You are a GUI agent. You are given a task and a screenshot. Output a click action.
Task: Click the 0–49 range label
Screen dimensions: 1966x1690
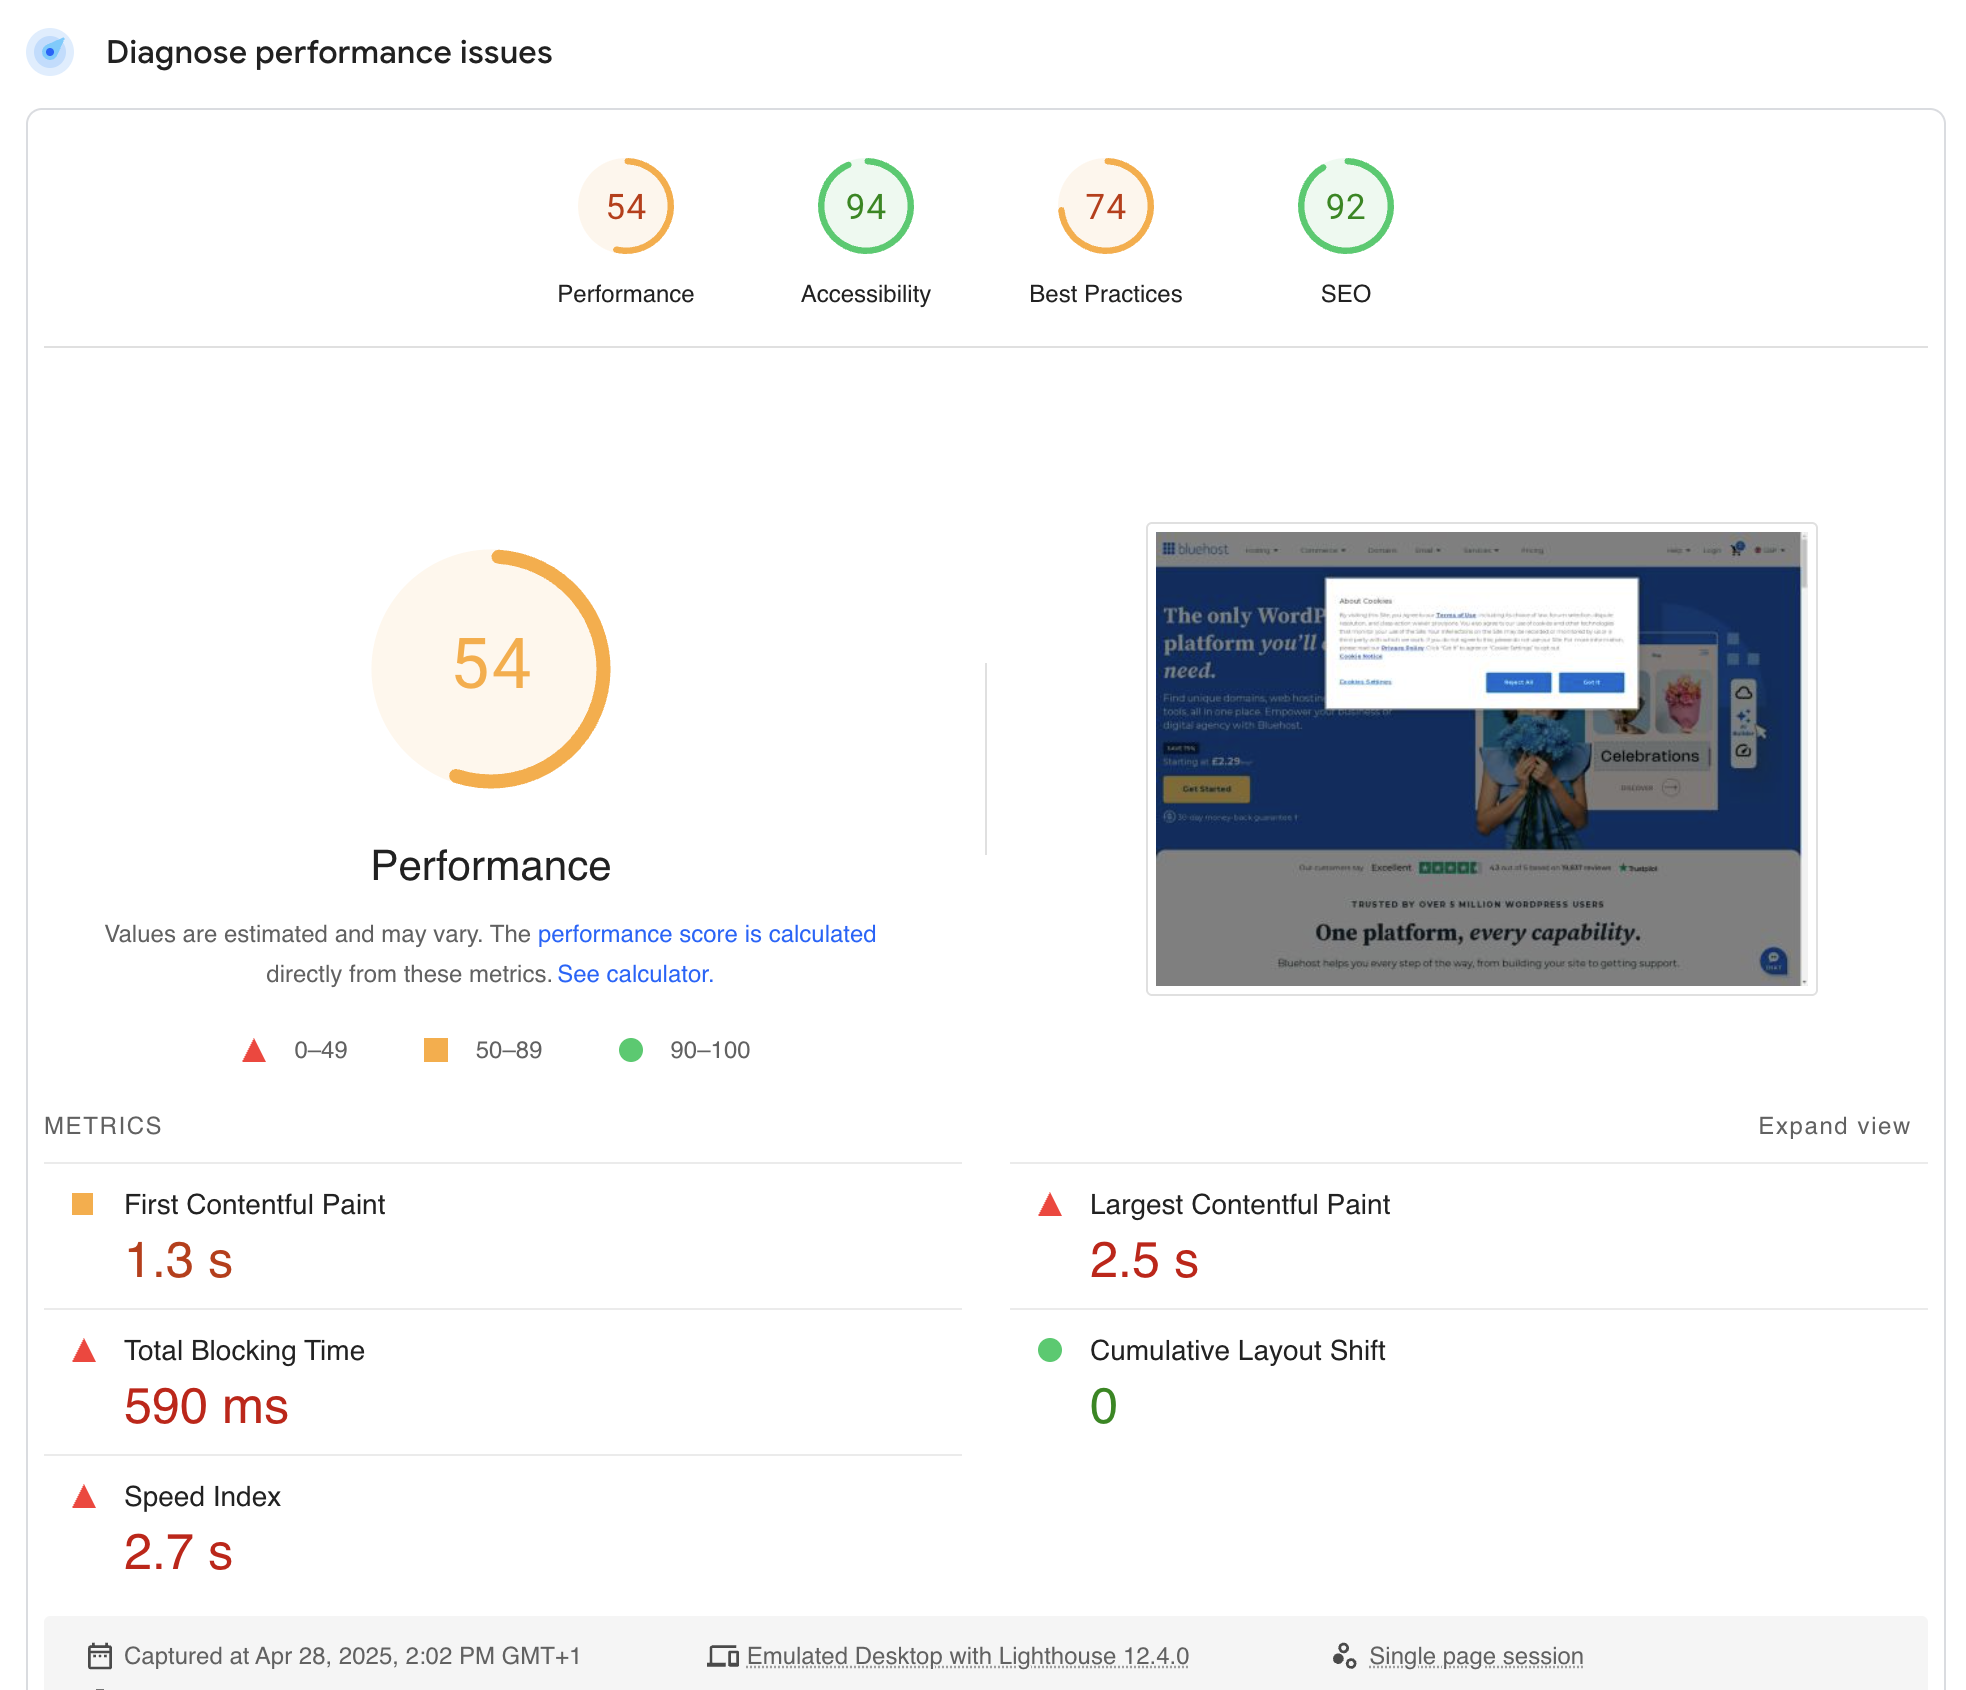(321, 1050)
